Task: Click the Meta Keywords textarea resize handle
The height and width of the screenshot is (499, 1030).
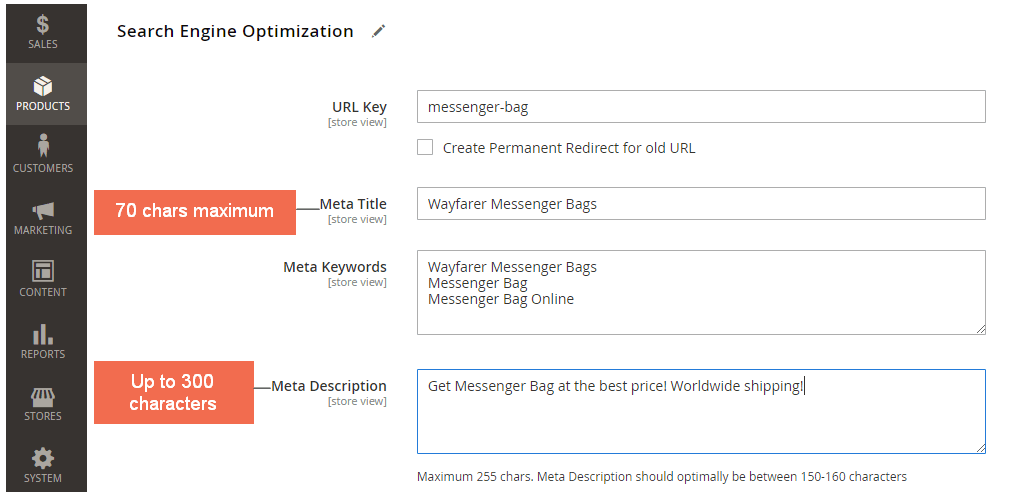Action: coord(980,328)
